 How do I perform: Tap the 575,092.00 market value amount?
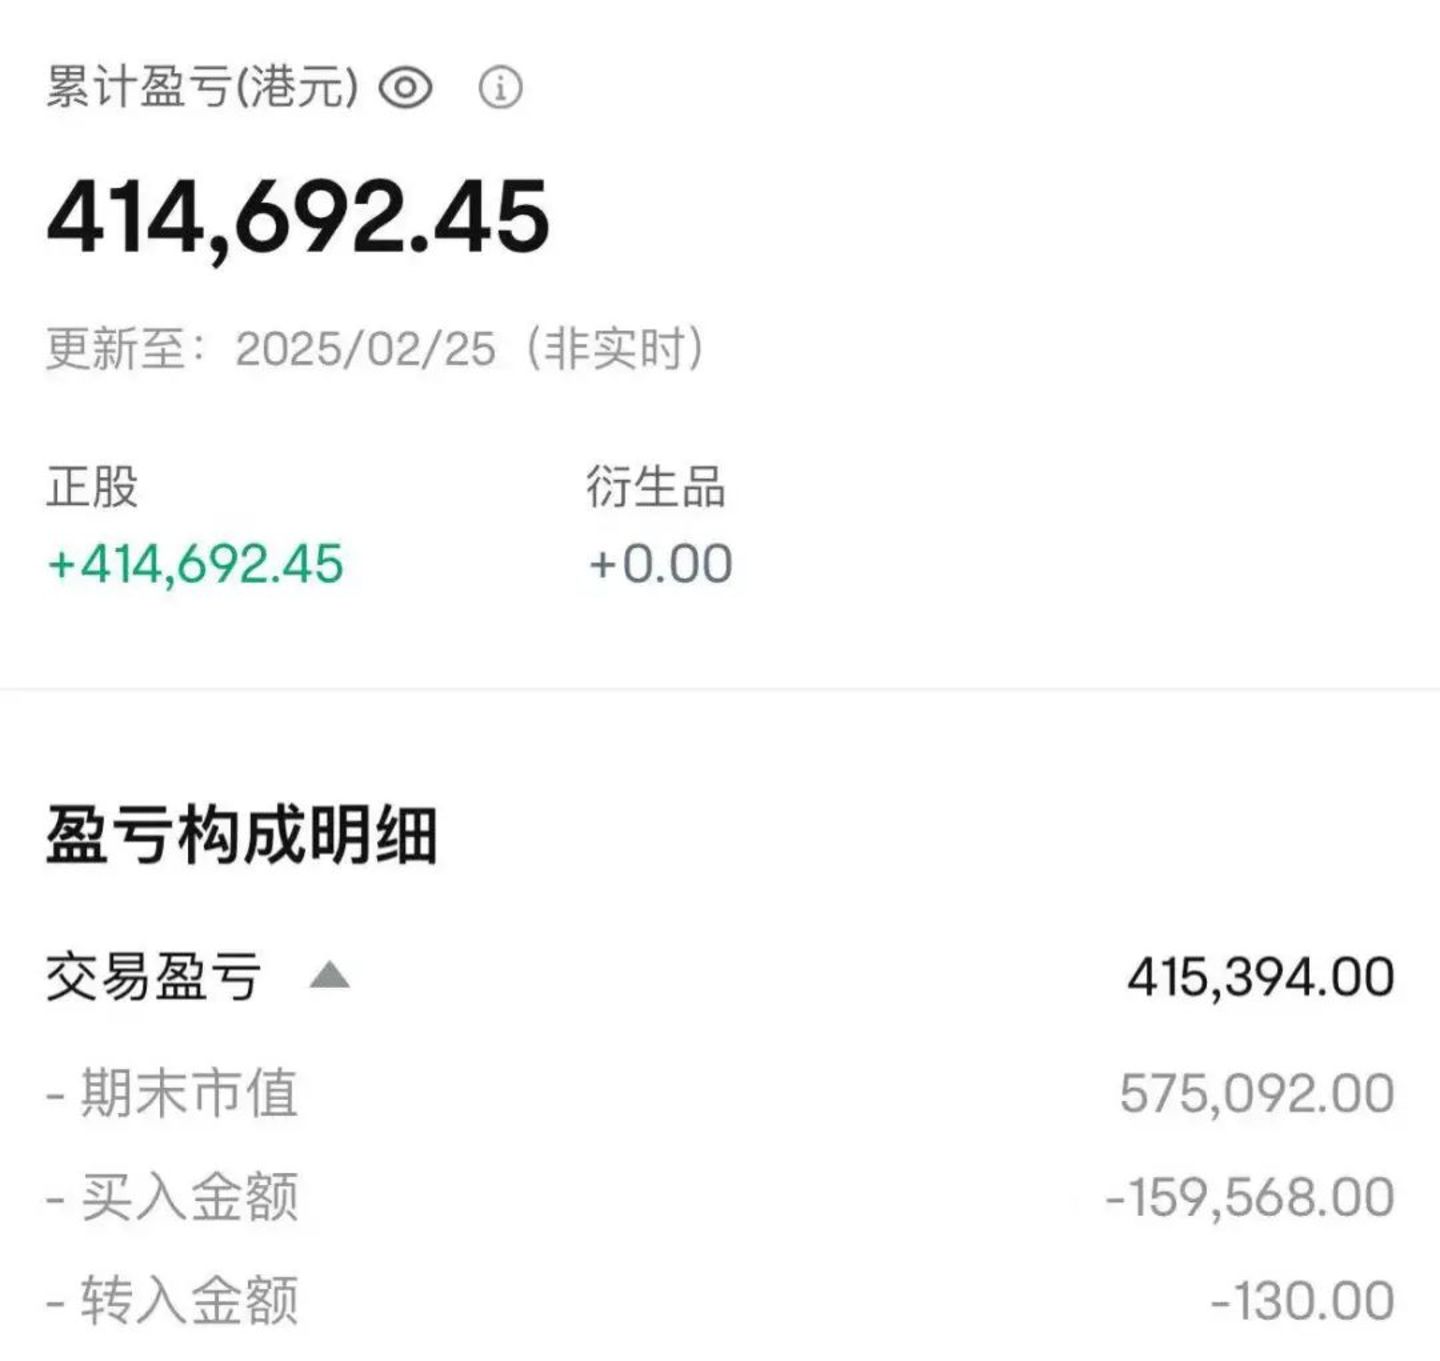1257,1093
